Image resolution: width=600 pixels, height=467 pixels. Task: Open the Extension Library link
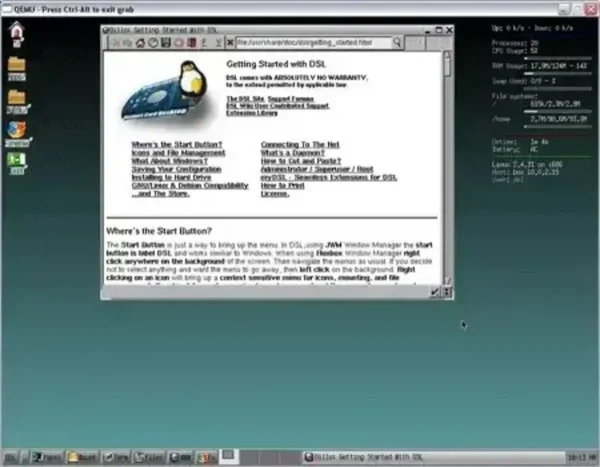[x=252, y=113]
